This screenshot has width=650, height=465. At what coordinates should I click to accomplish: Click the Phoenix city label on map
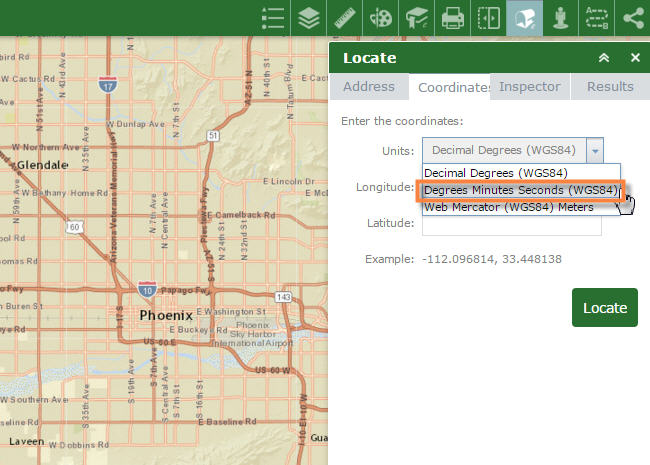pyautogui.click(x=166, y=315)
